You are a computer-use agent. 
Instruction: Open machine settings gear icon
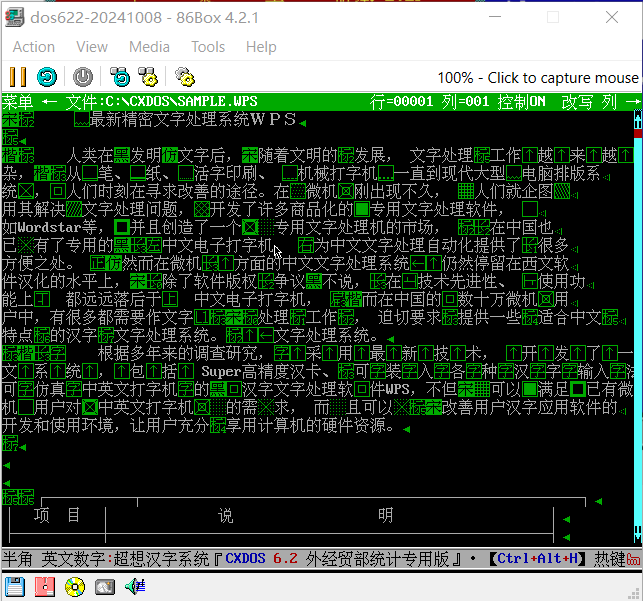pos(185,77)
